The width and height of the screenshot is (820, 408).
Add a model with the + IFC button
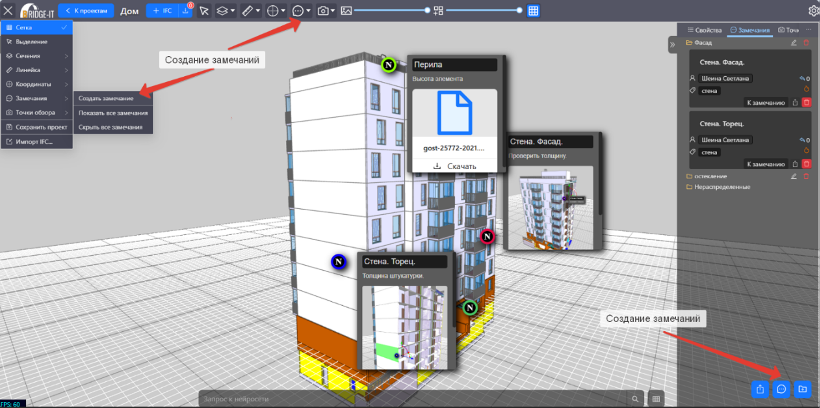coord(162,10)
